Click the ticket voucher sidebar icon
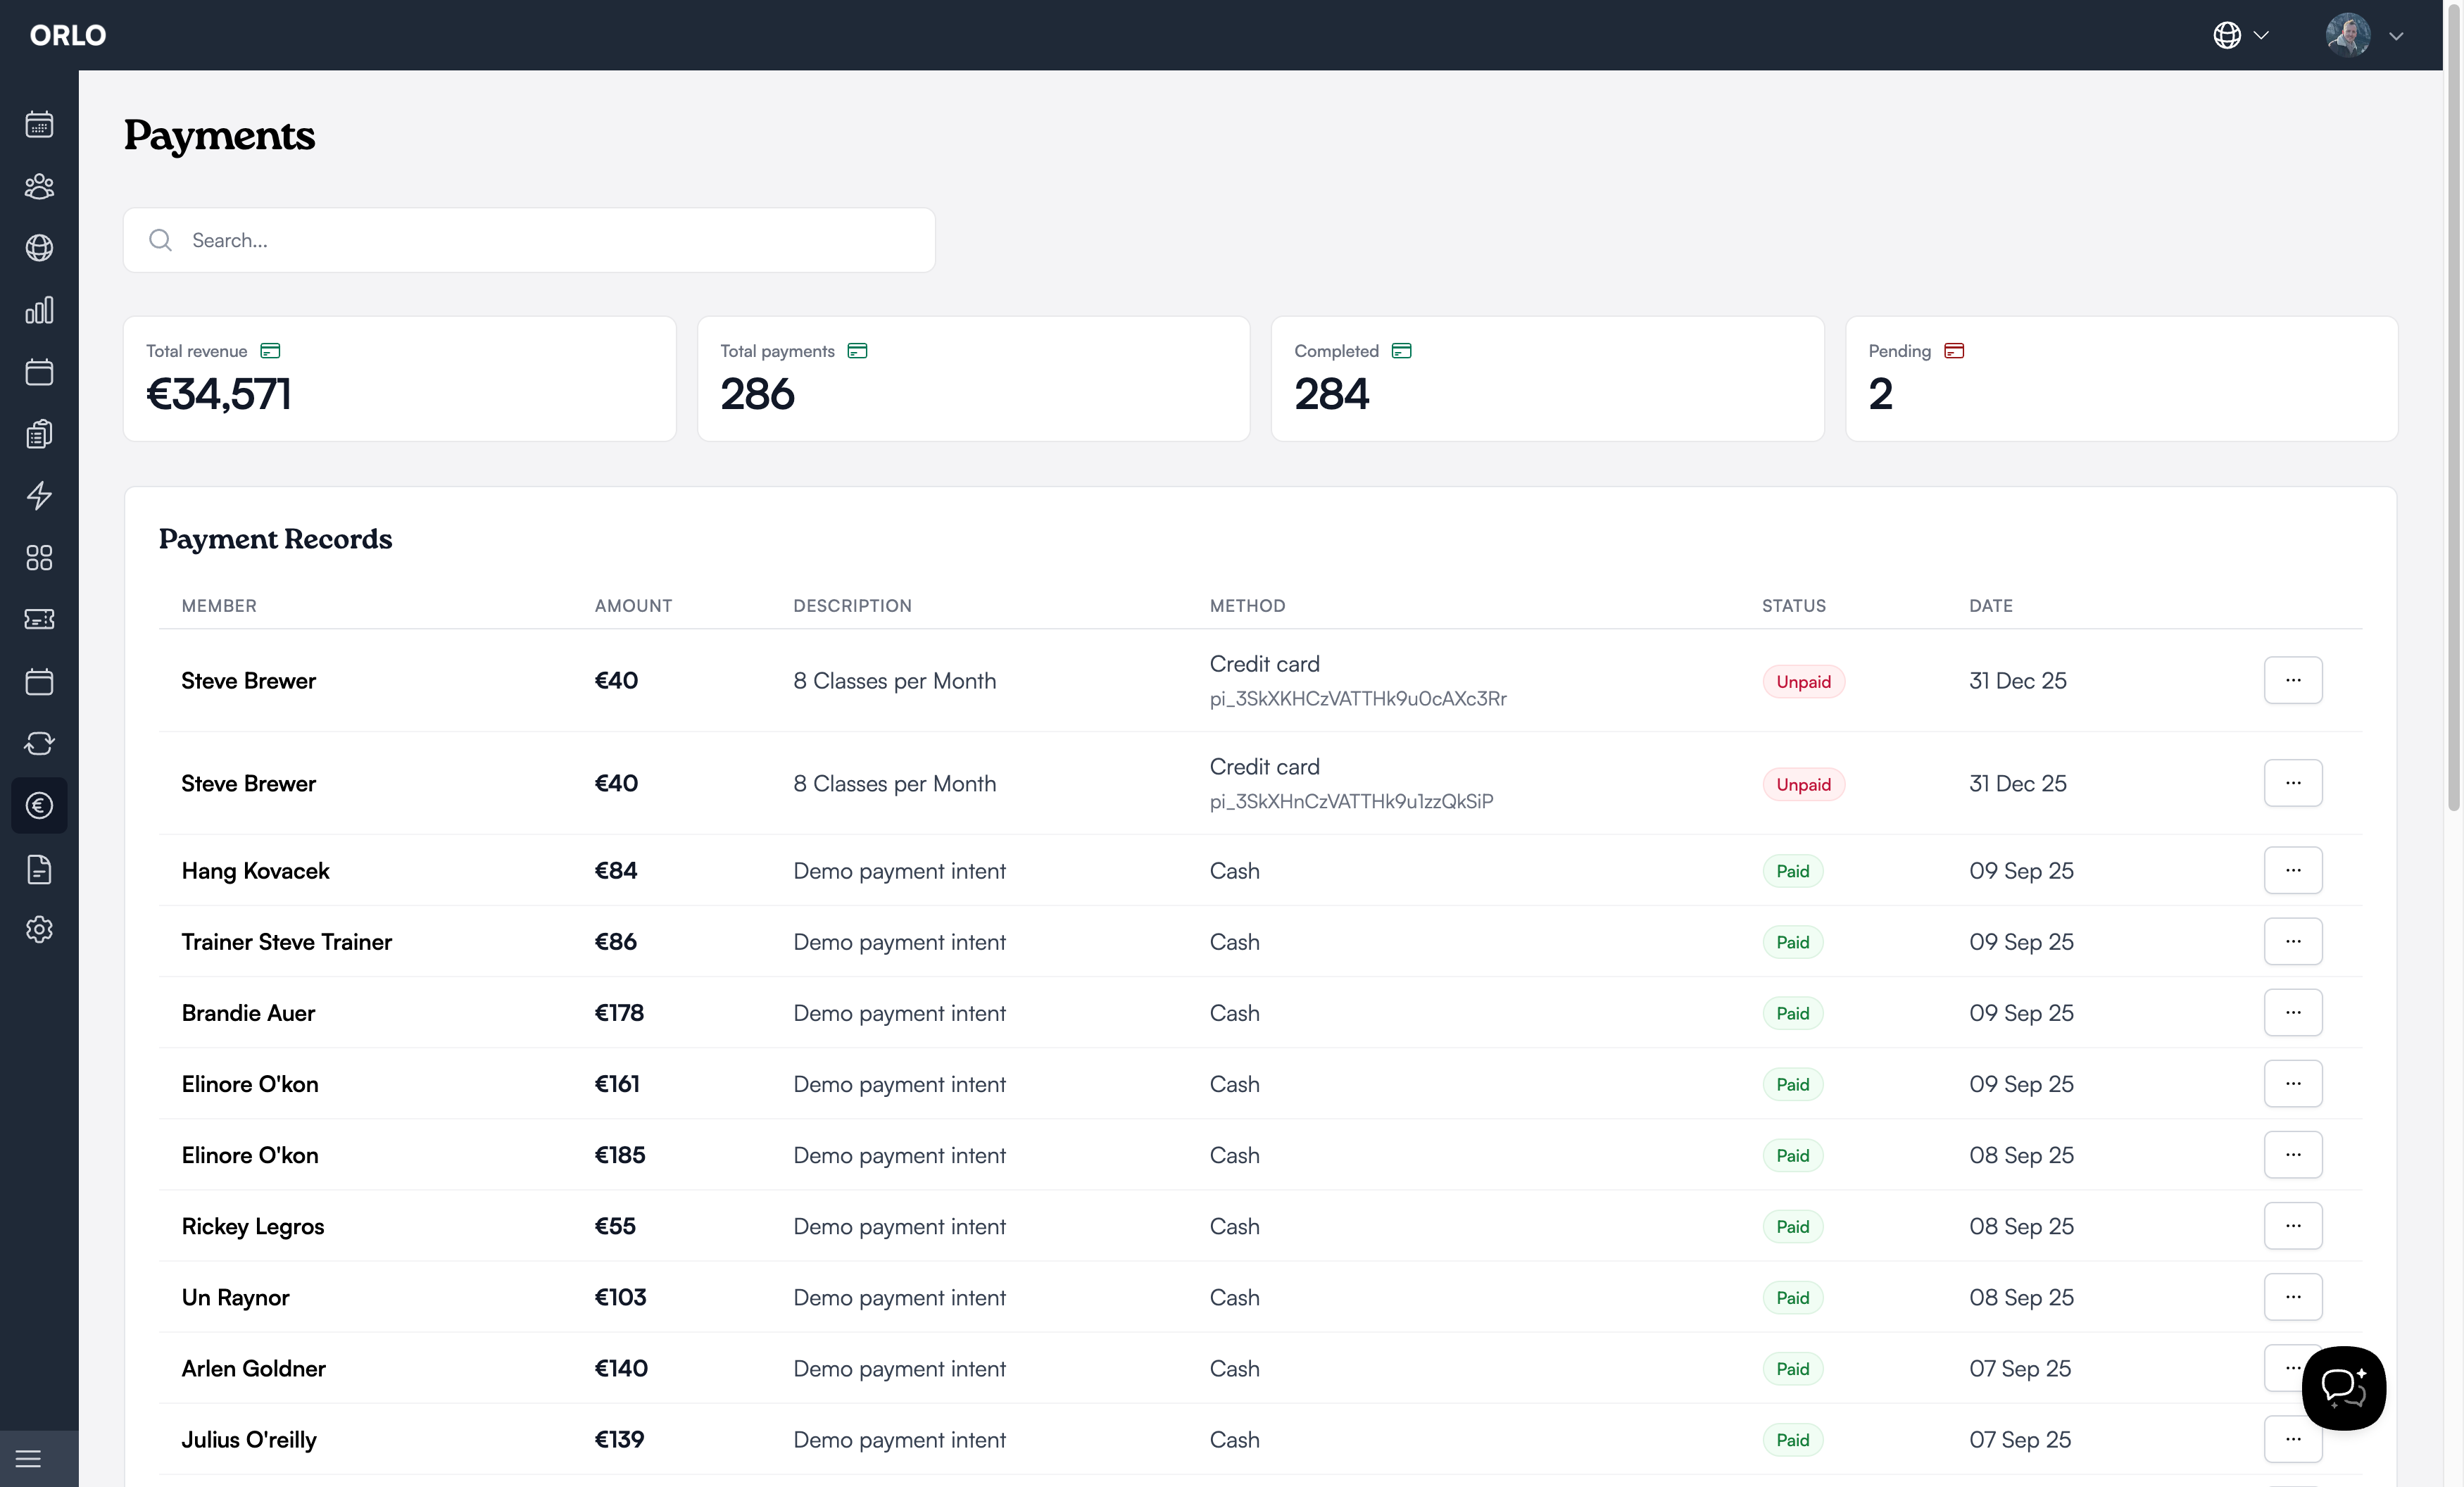 pyautogui.click(x=39, y=620)
